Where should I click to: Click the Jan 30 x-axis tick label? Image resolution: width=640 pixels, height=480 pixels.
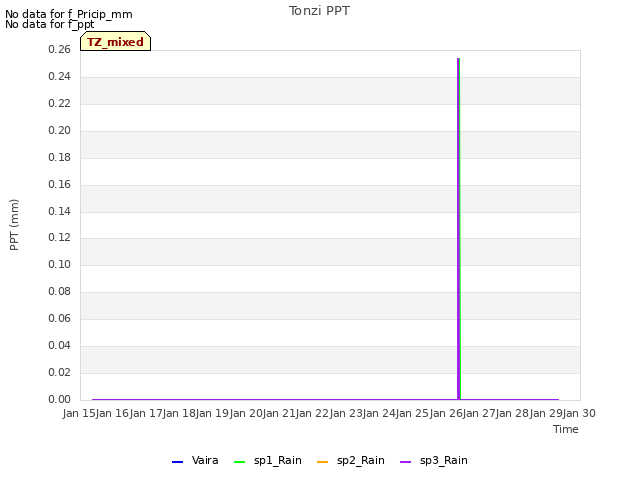[x=580, y=413]
